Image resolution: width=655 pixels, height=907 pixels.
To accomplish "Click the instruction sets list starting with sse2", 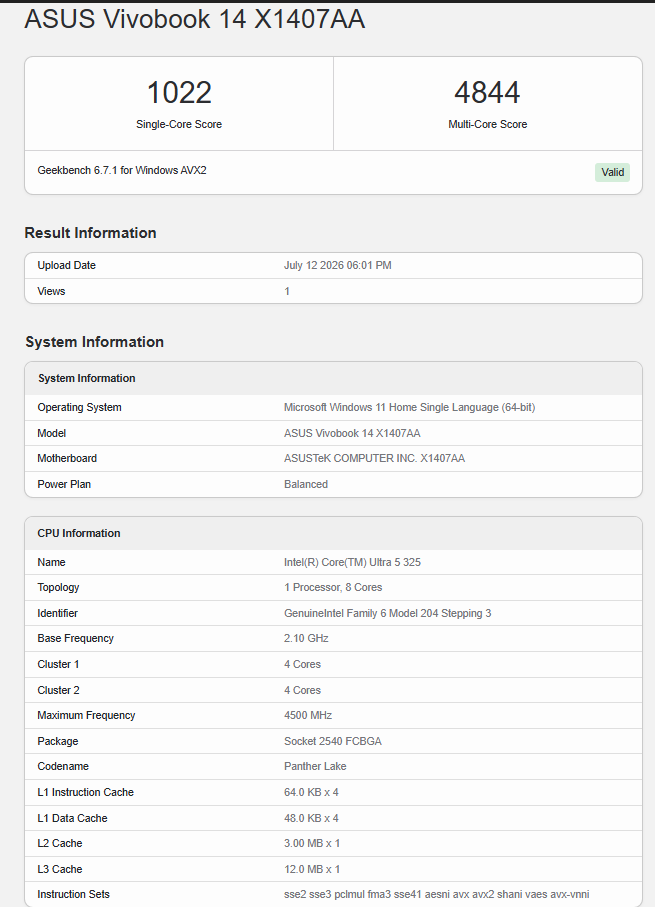I will [437, 894].
